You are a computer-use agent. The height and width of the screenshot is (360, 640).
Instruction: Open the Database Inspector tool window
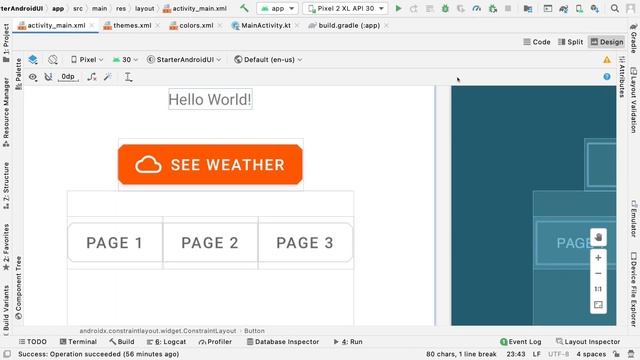pos(283,342)
